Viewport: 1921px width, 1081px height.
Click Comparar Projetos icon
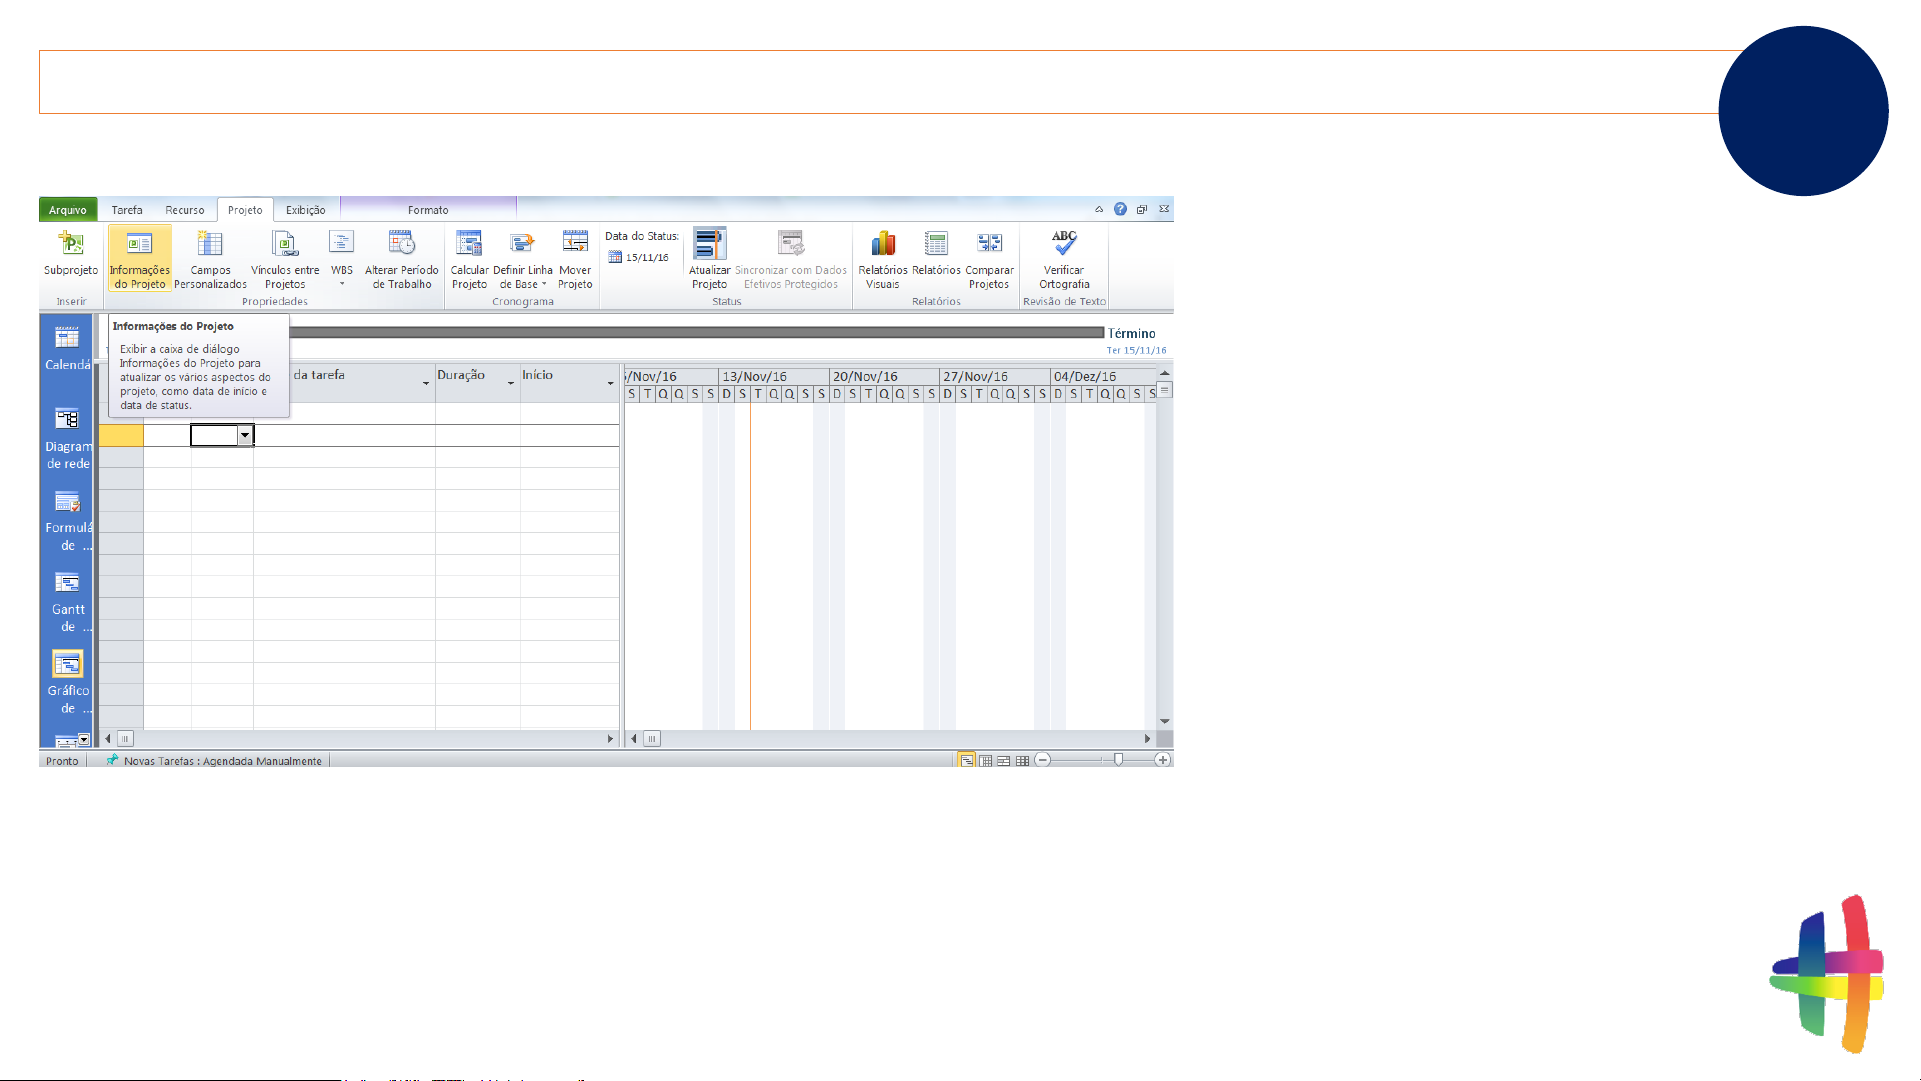(989, 243)
